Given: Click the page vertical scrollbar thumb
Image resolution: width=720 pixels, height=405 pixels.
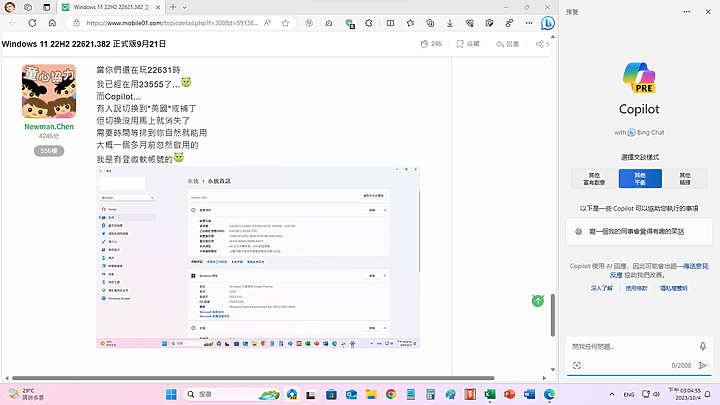Looking at the screenshot, I should (x=552, y=315).
